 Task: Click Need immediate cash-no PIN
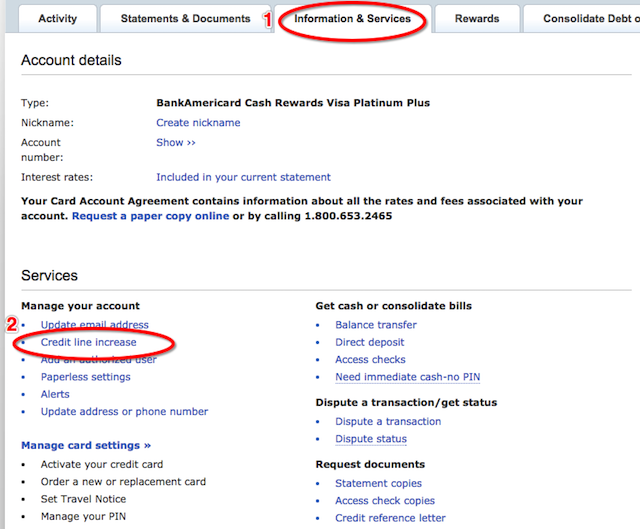408,377
